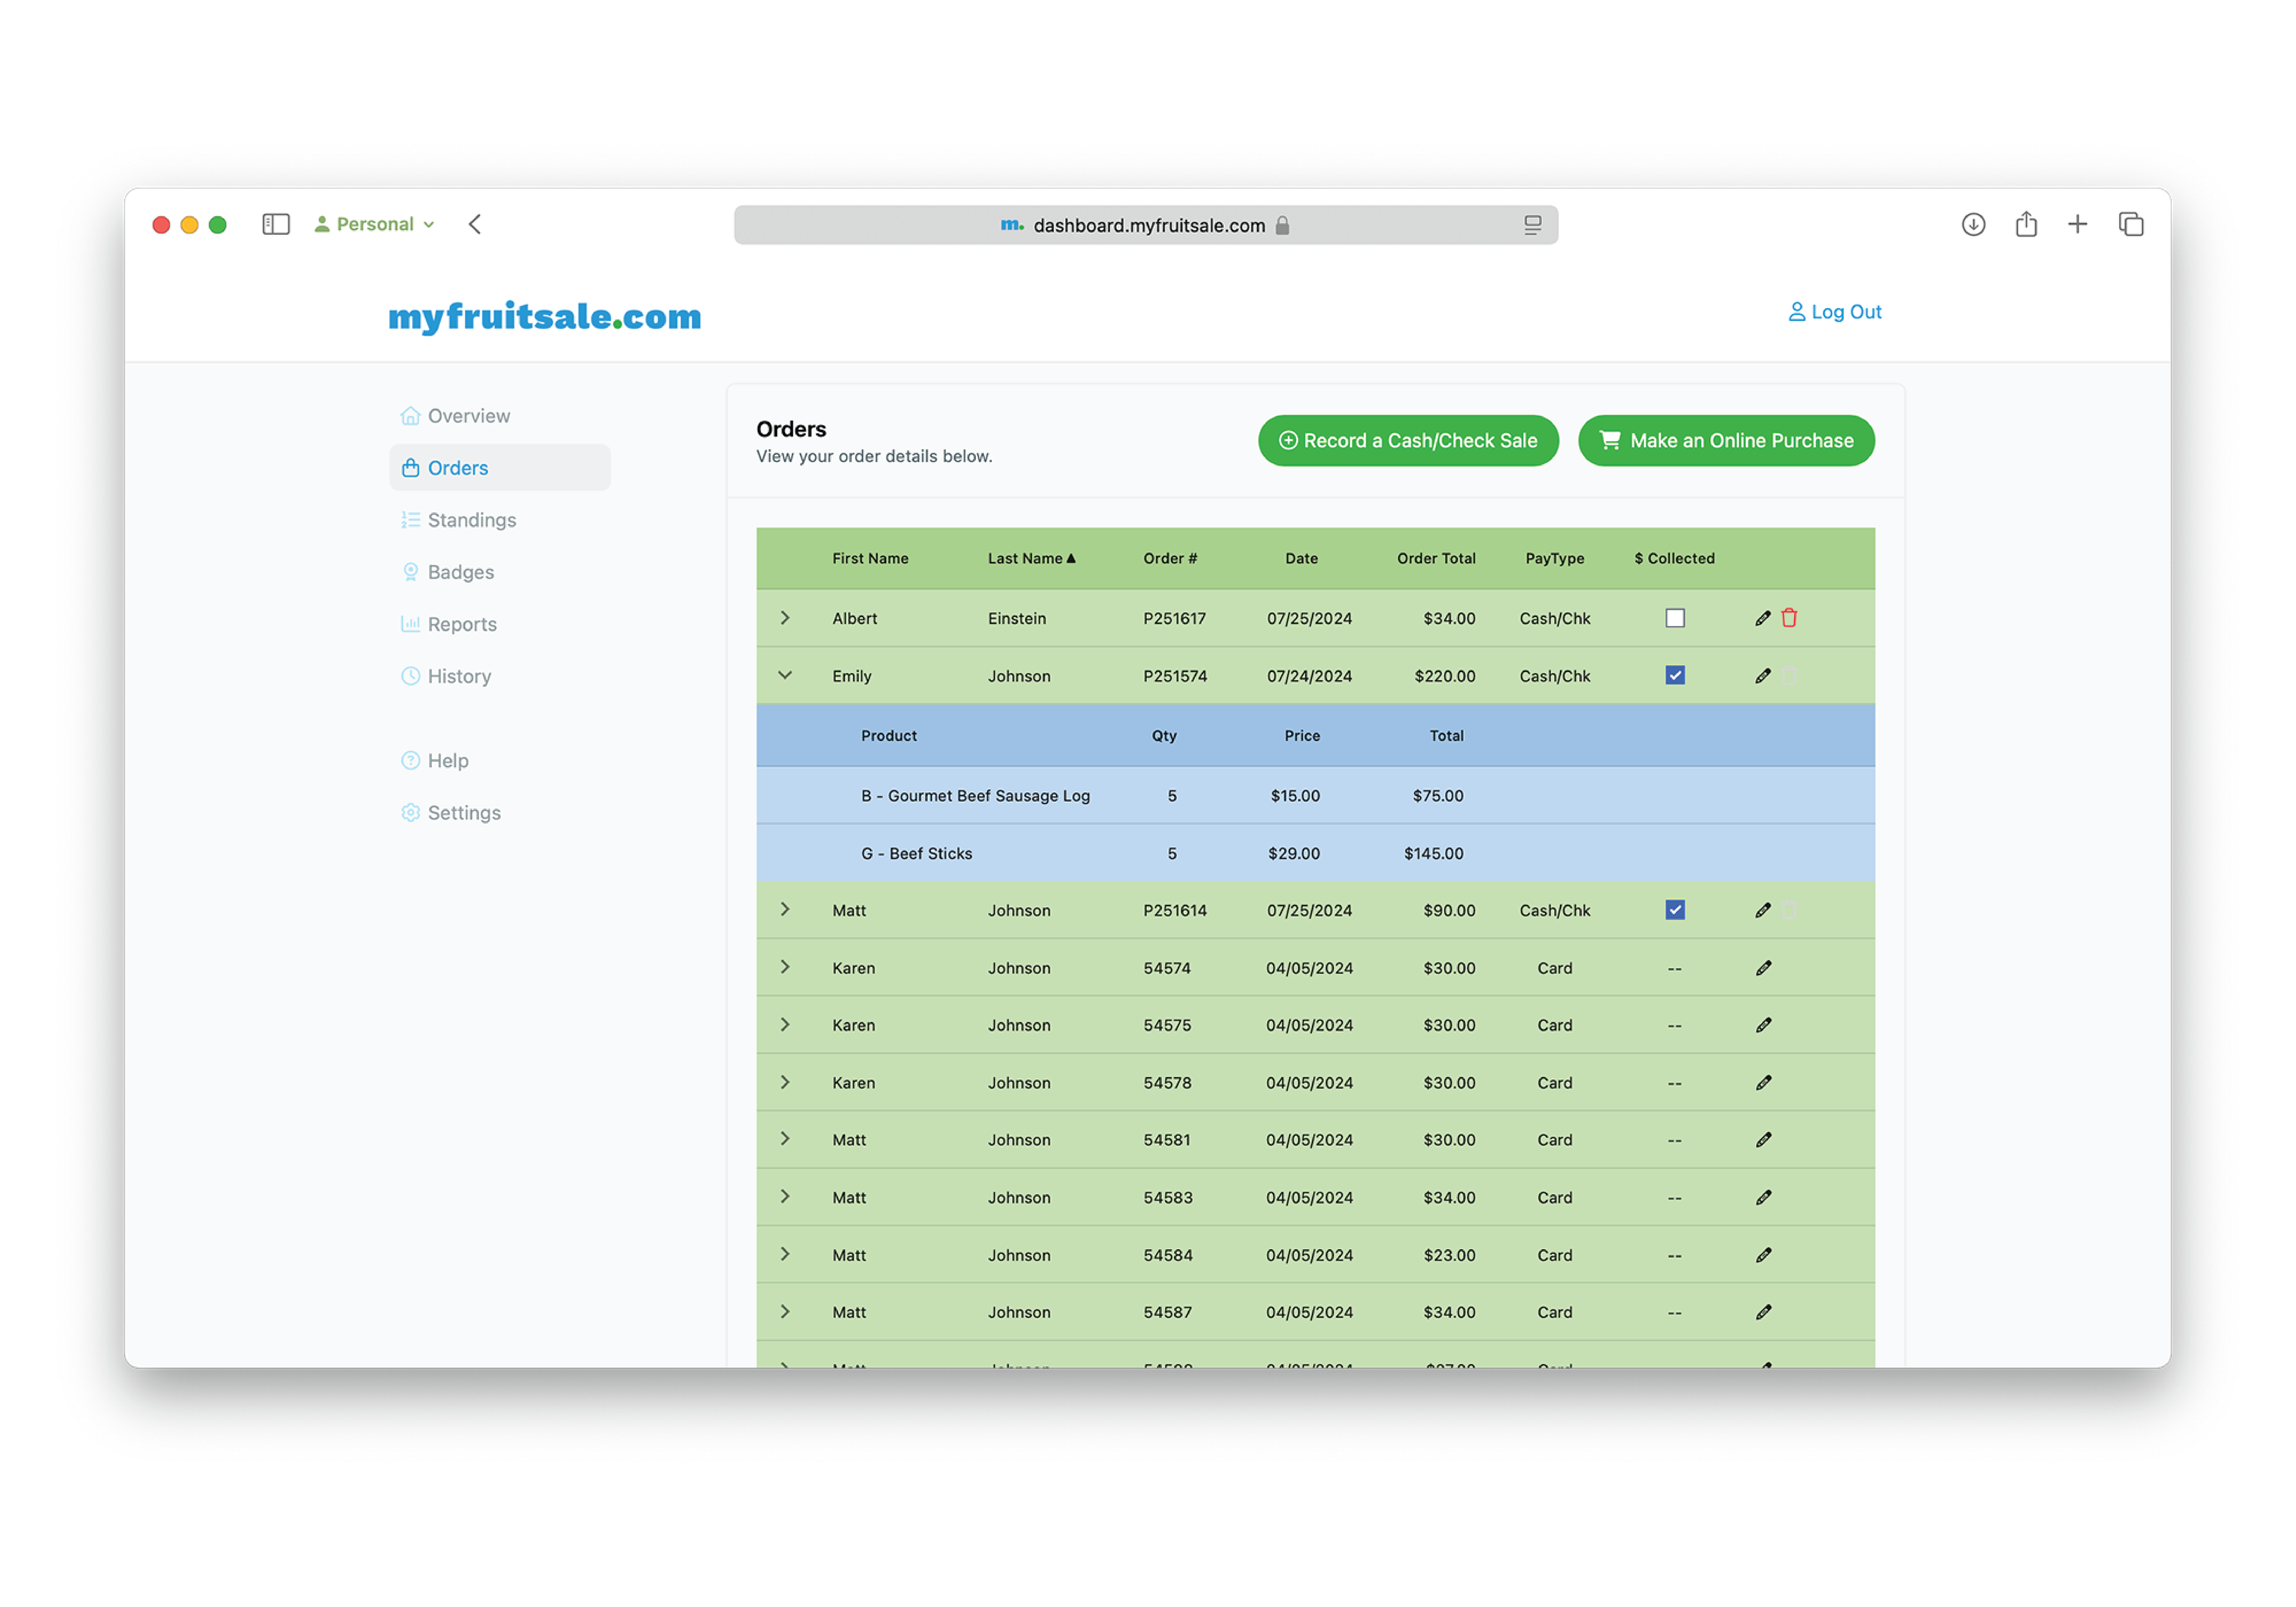The width and height of the screenshot is (2296, 1607).
Task: Uncheck collected box for Emily Johnson order
Action: 1675,675
